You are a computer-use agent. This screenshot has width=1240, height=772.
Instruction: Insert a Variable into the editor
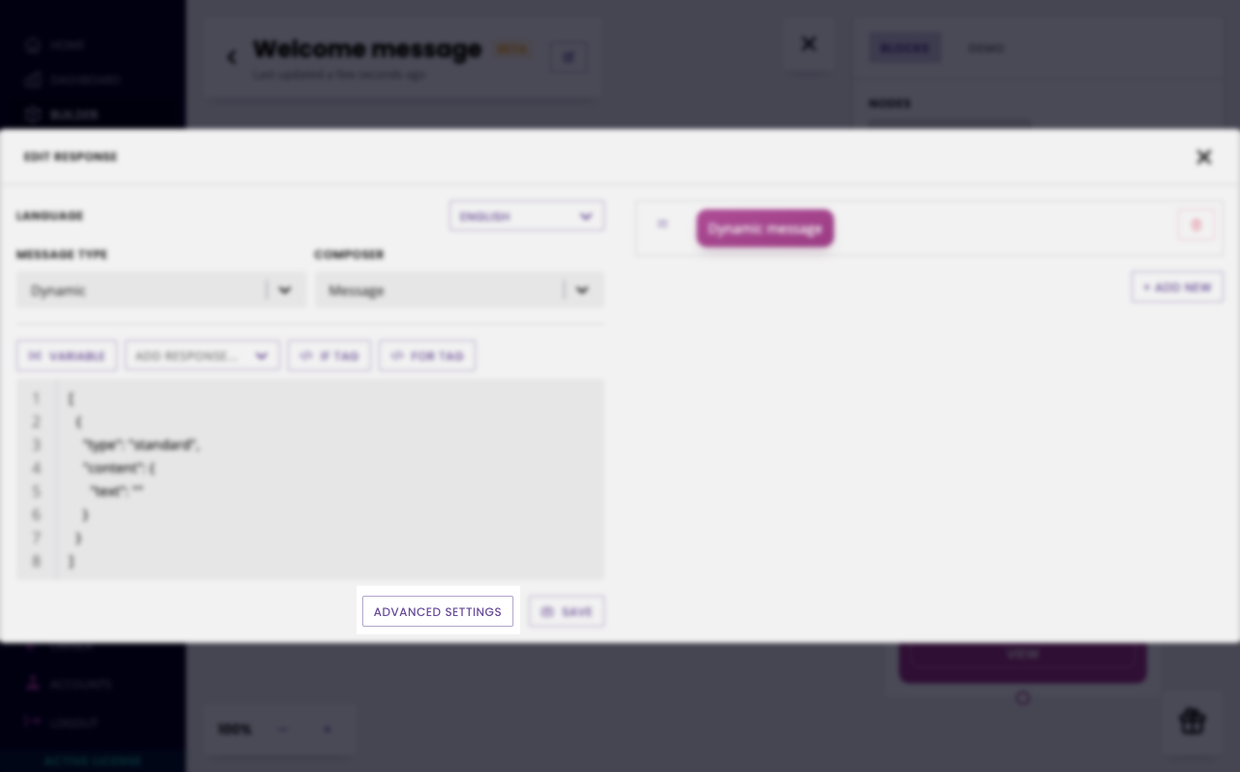coord(66,356)
